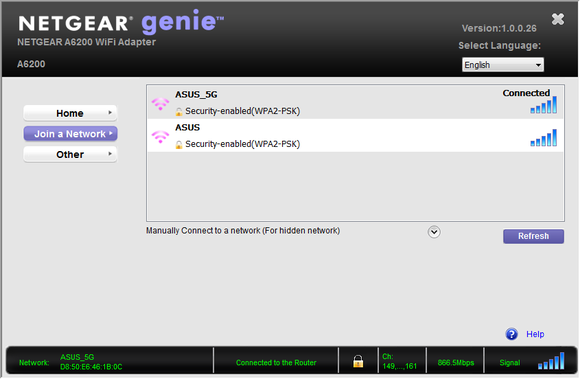Click ASUS row signal strength bars

click(x=543, y=138)
